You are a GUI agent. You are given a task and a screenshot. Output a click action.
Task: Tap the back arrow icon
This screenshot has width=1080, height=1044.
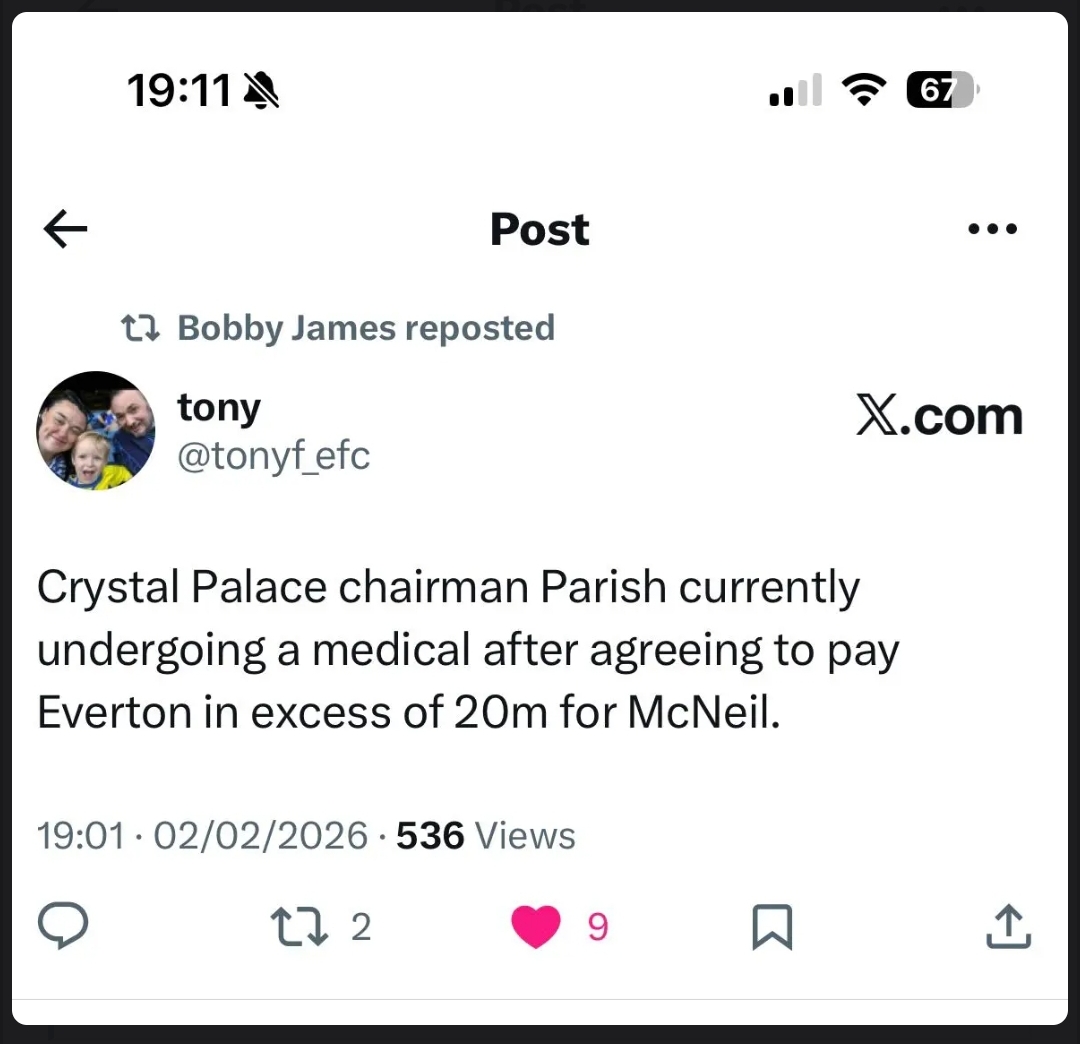tap(66, 230)
